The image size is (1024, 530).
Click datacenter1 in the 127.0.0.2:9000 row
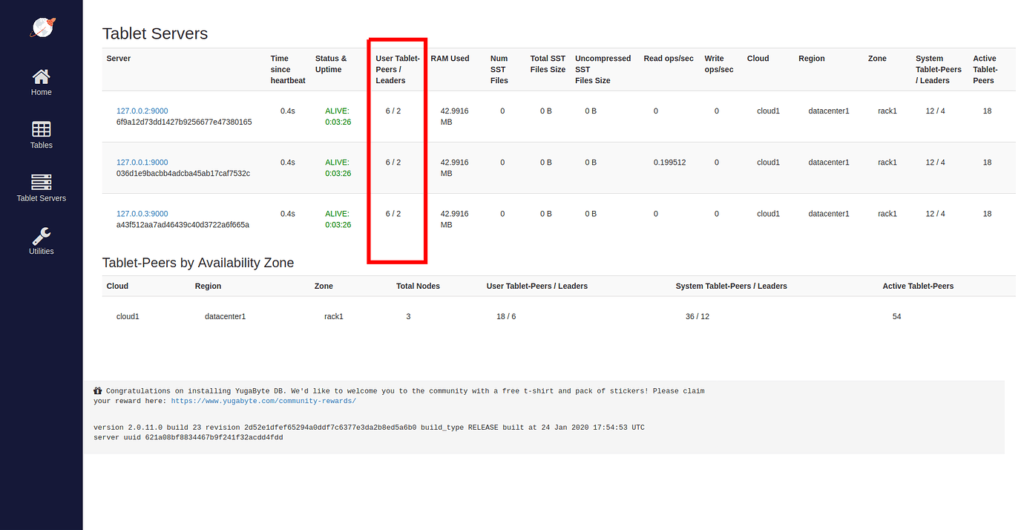829,111
